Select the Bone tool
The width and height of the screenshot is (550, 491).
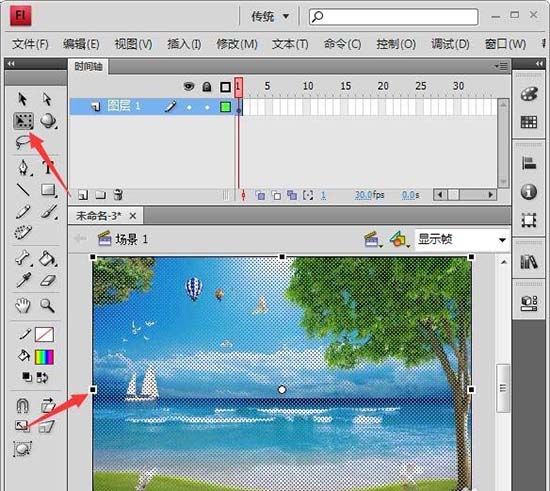click(x=23, y=259)
